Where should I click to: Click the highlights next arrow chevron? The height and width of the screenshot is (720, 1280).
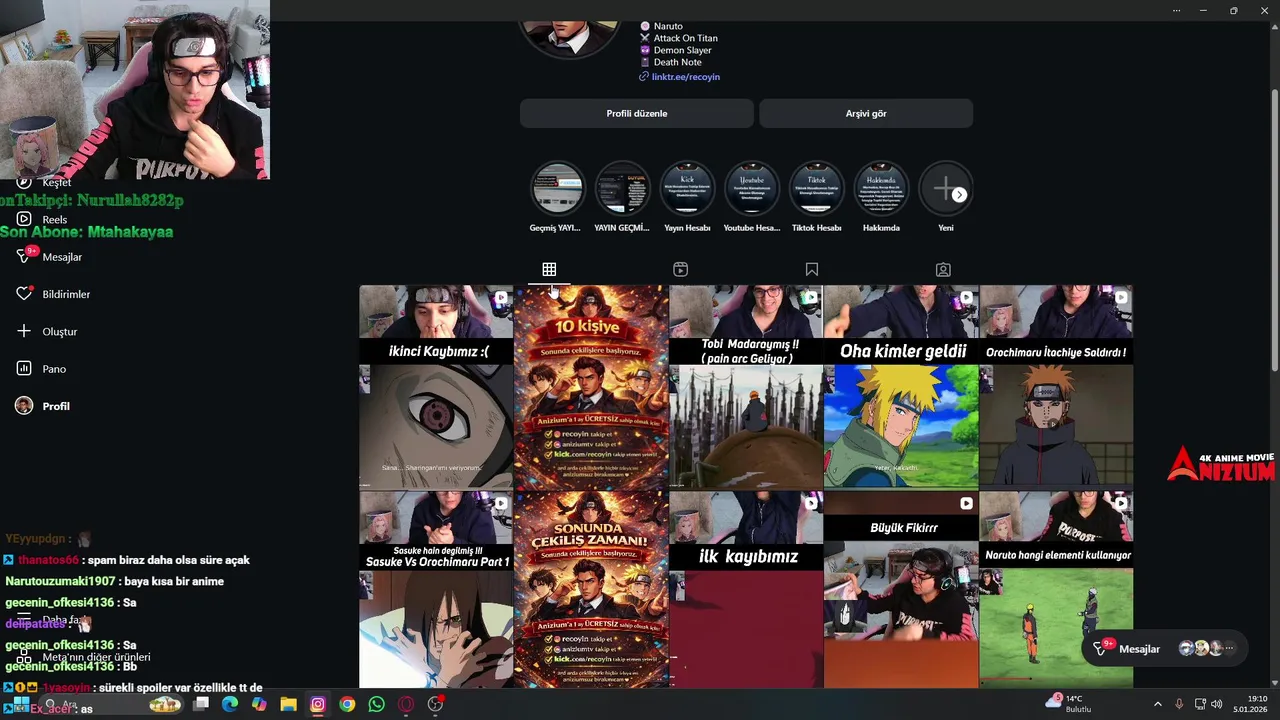click(x=959, y=195)
